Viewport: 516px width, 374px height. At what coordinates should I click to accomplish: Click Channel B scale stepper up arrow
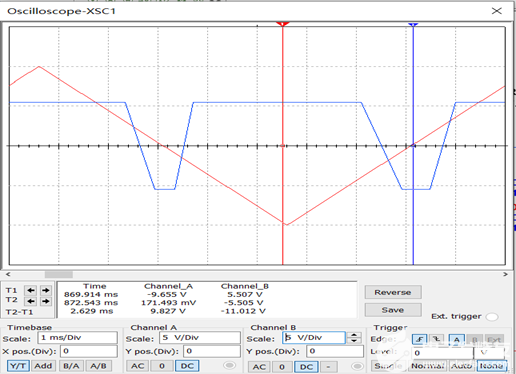coord(354,335)
